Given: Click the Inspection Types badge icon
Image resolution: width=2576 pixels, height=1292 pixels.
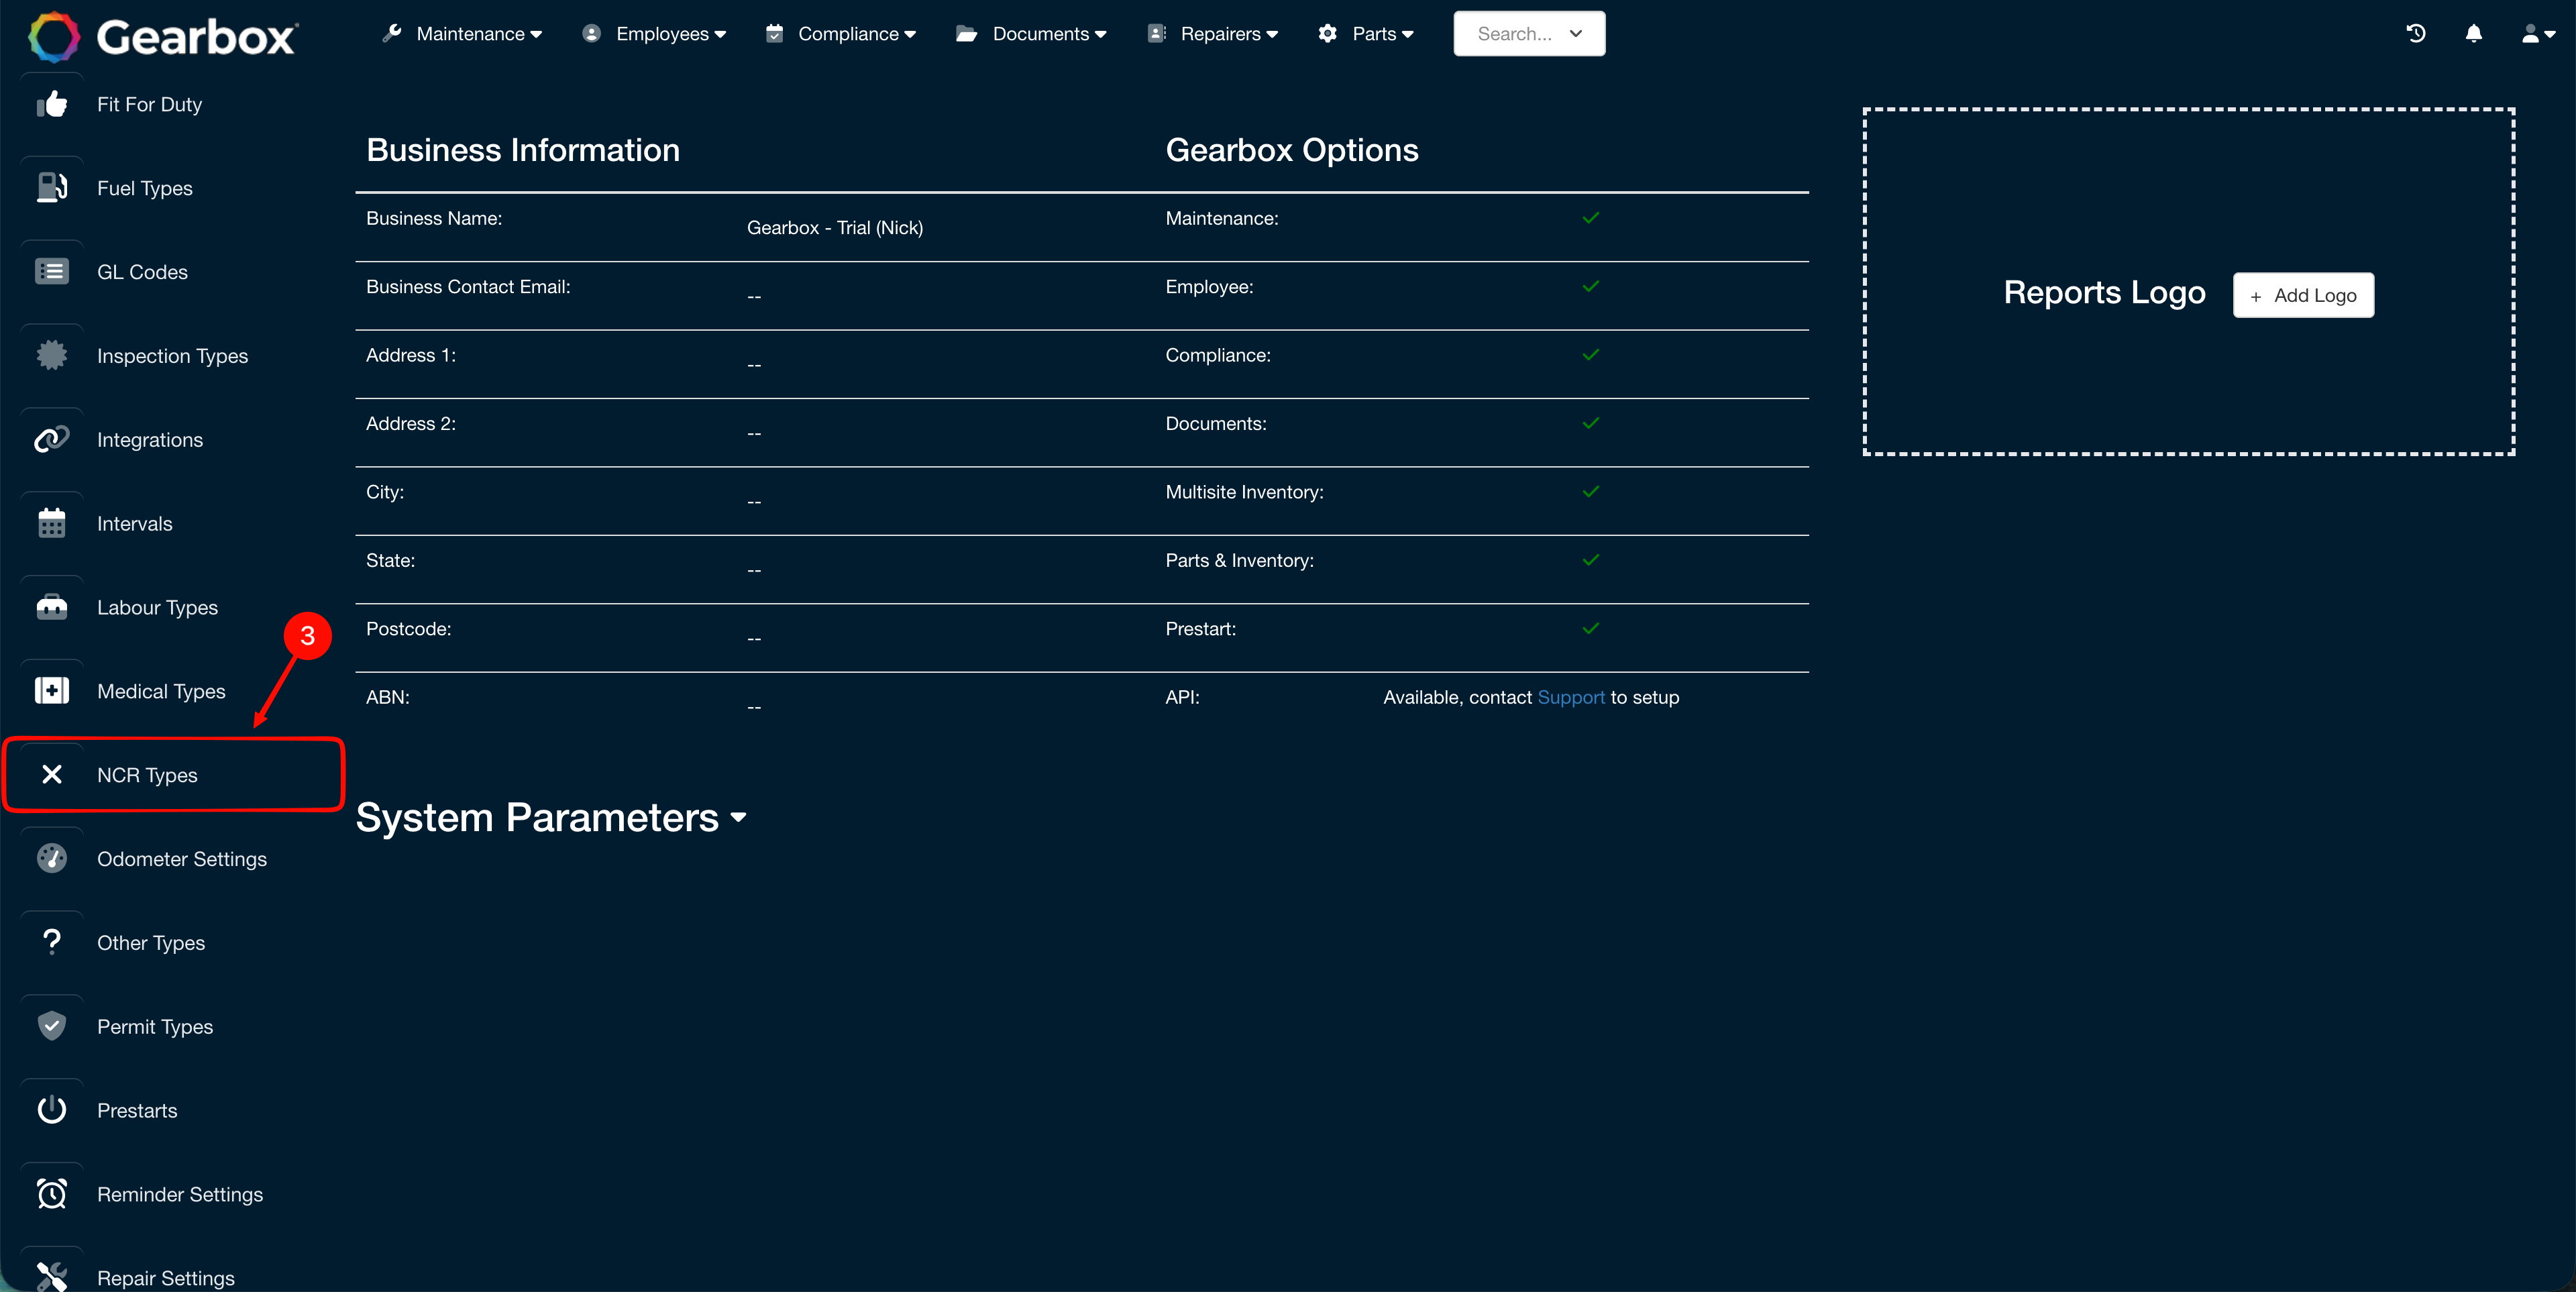Looking at the screenshot, I should [52, 356].
